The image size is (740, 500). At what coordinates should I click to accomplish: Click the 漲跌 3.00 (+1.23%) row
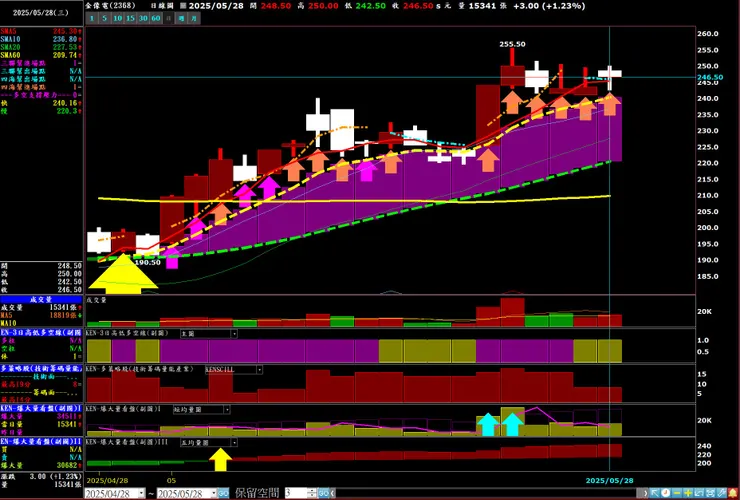42,476
